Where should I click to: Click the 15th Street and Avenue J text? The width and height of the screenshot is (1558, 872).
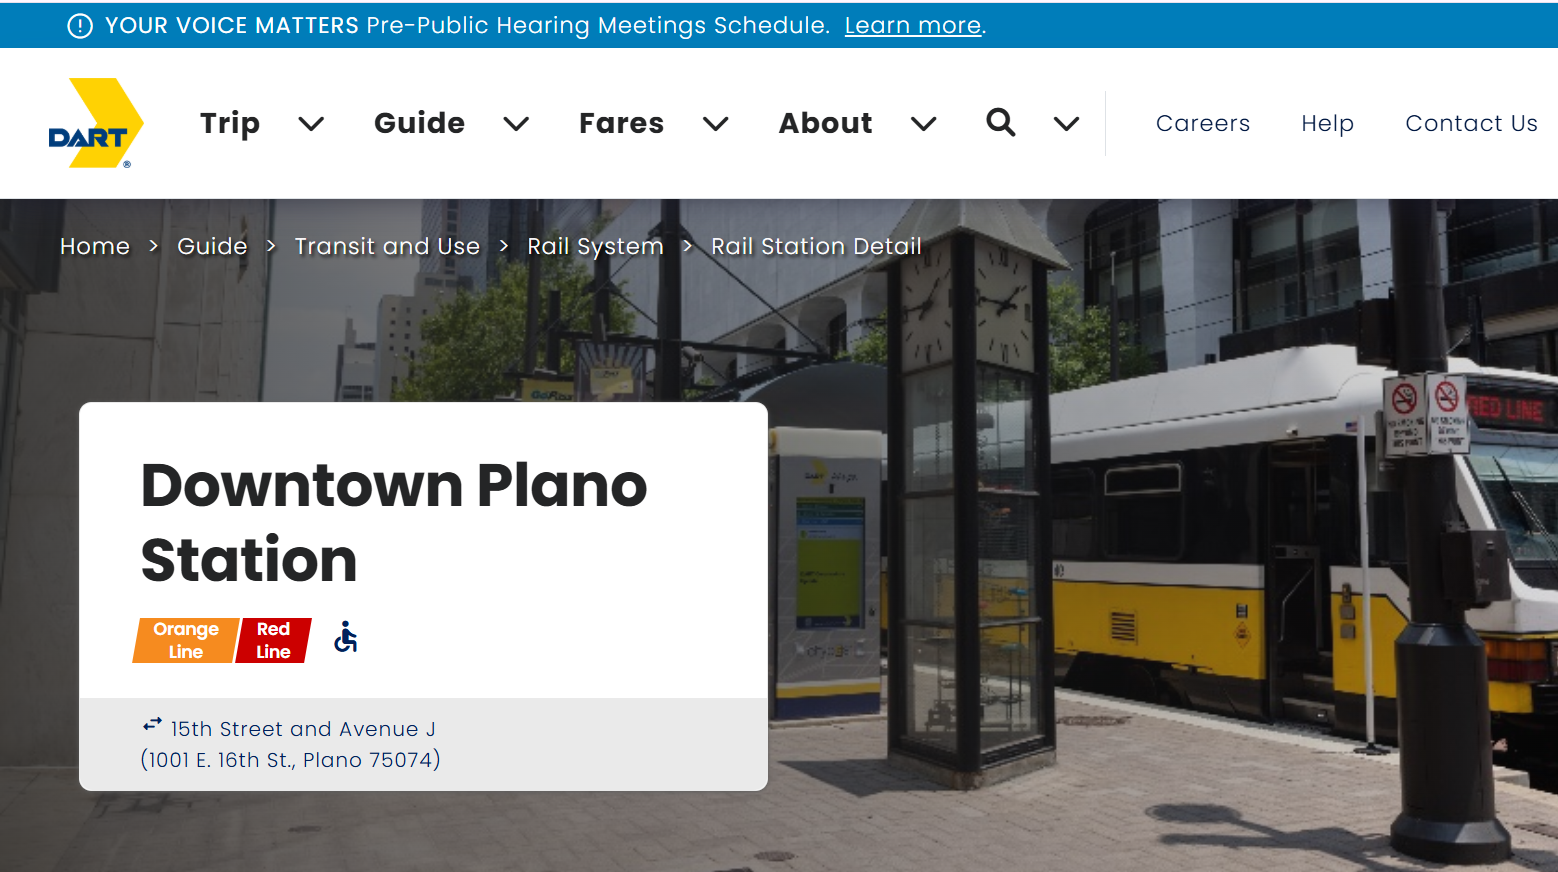click(303, 729)
